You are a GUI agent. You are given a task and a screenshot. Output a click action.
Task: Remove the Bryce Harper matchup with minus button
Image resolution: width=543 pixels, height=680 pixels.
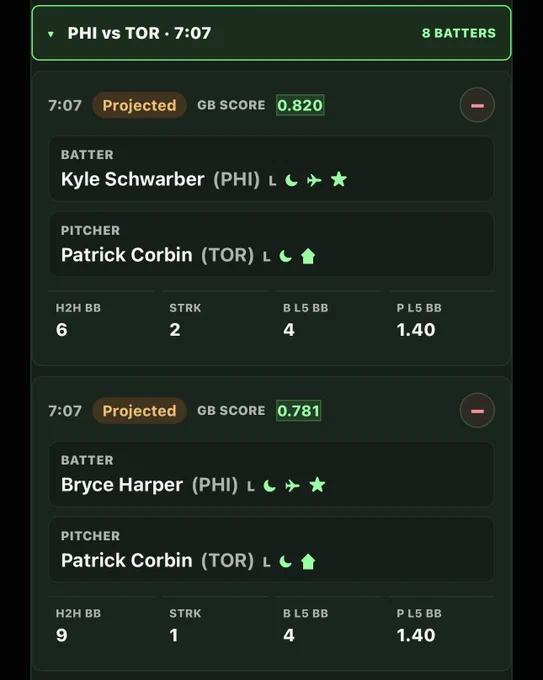[x=477, y=411]
